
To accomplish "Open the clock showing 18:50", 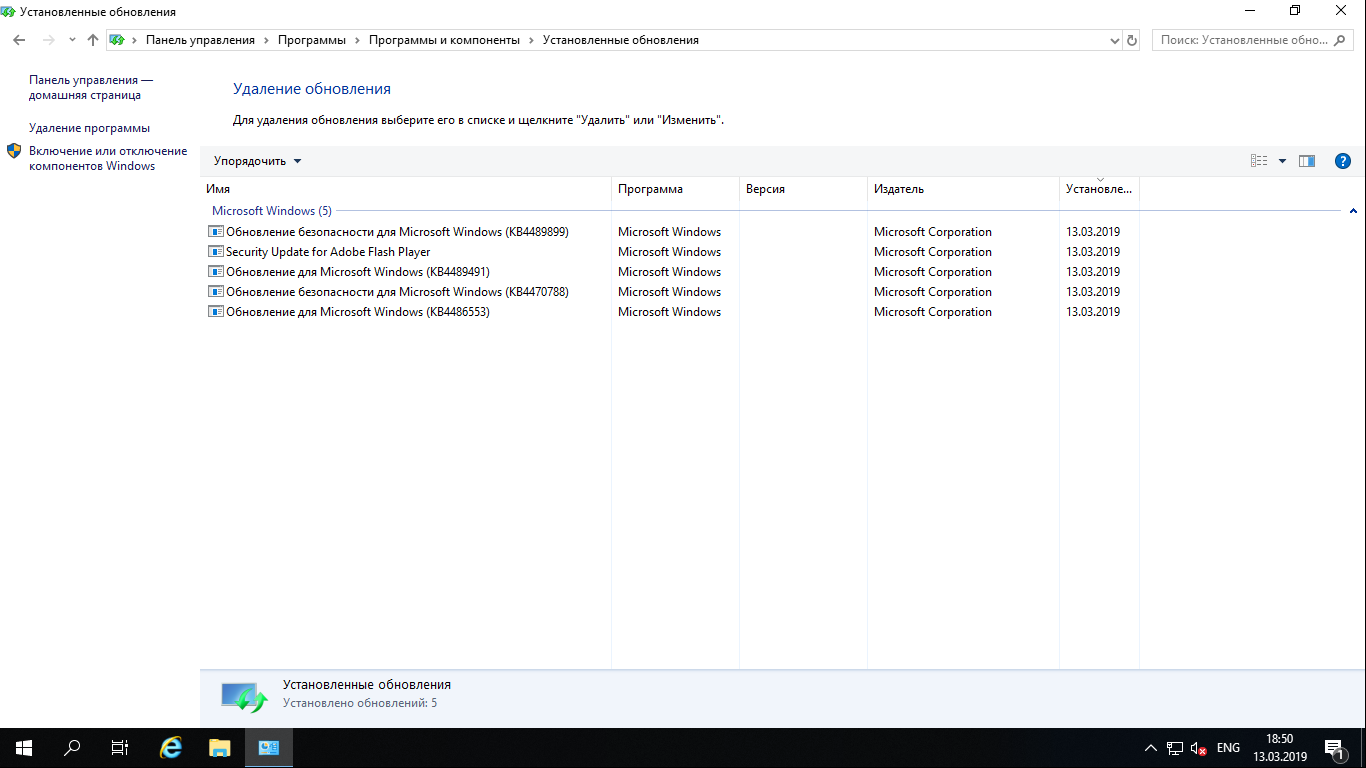I will point(1280,748).
